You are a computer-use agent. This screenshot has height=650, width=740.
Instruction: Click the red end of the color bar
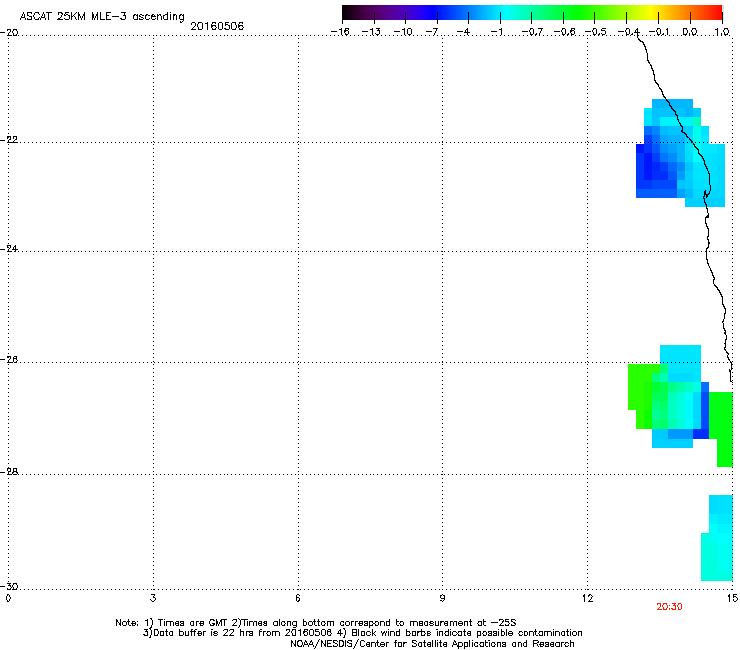pyautogui.click(x=715, y=12)
